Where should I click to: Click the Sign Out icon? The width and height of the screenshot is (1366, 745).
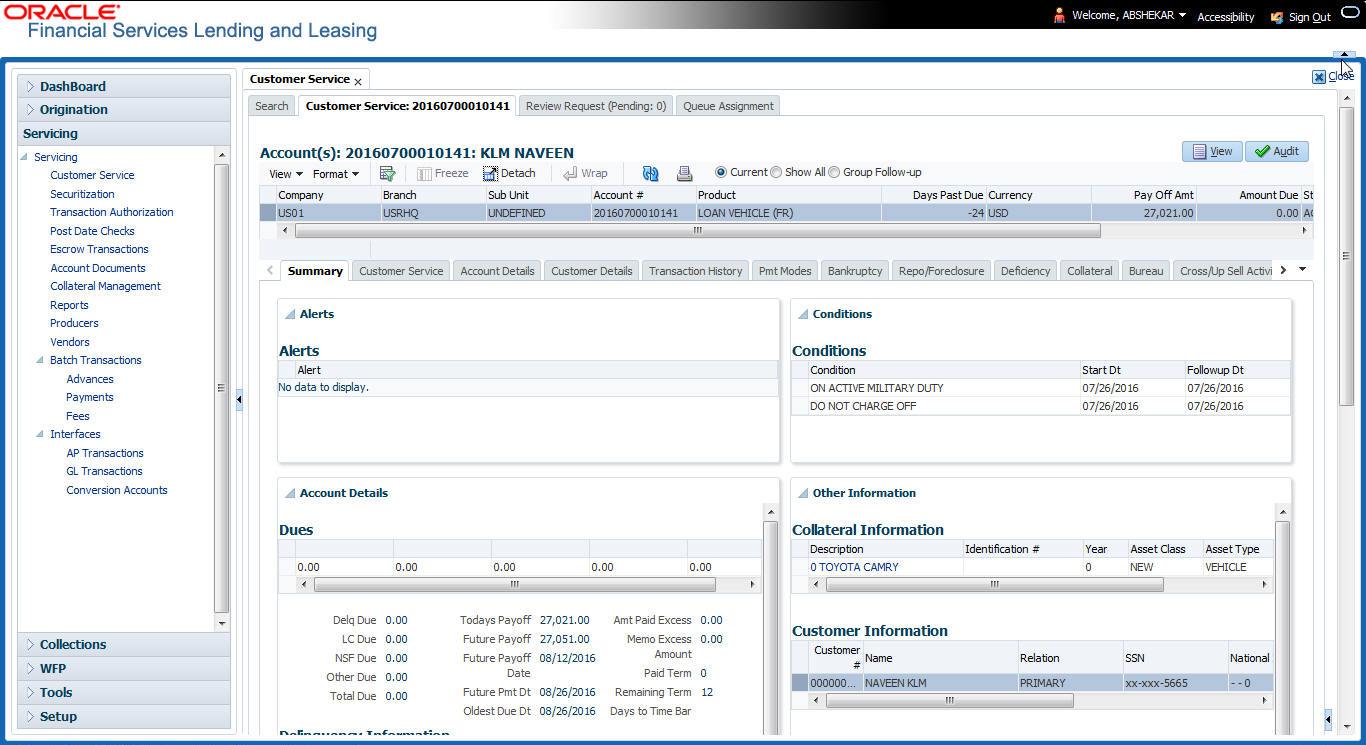pos(1277,17)
